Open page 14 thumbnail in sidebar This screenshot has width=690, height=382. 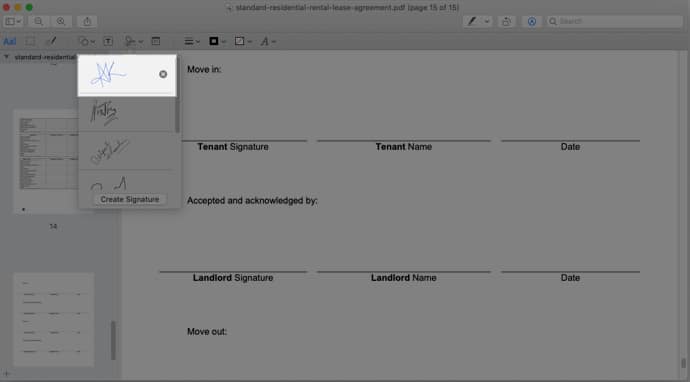[53, 162]
